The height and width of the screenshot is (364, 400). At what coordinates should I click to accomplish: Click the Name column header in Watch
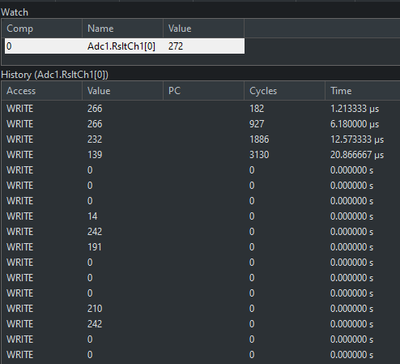coord(123,28)
